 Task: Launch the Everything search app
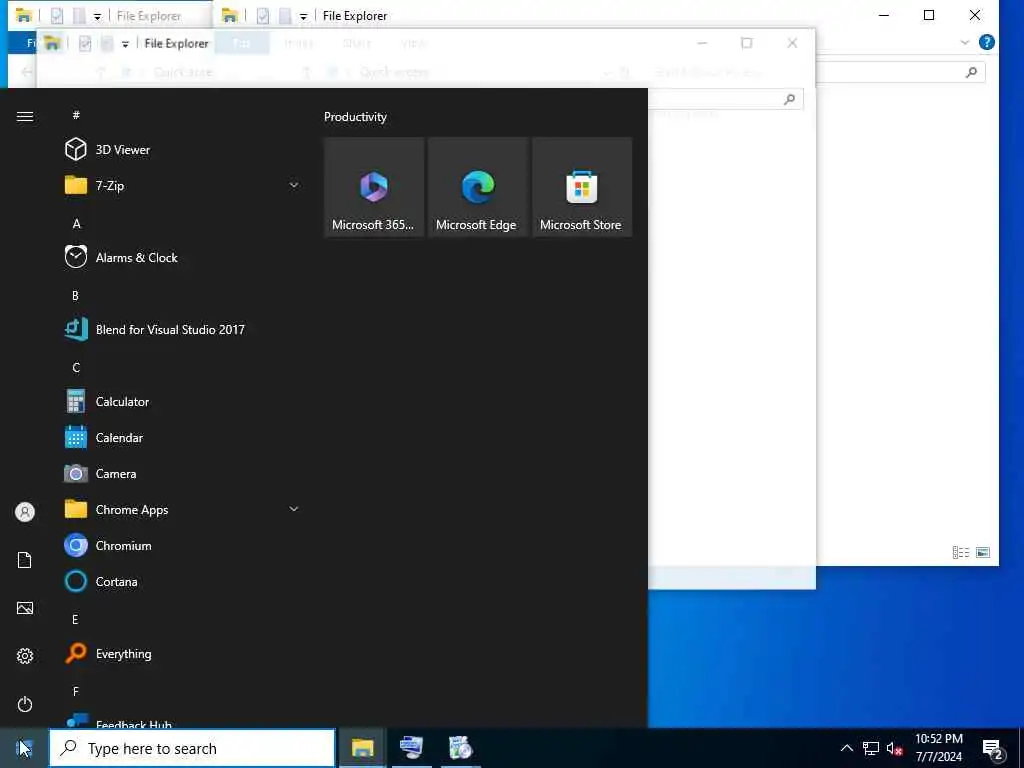pyautogui.click(x=184, y=654)
